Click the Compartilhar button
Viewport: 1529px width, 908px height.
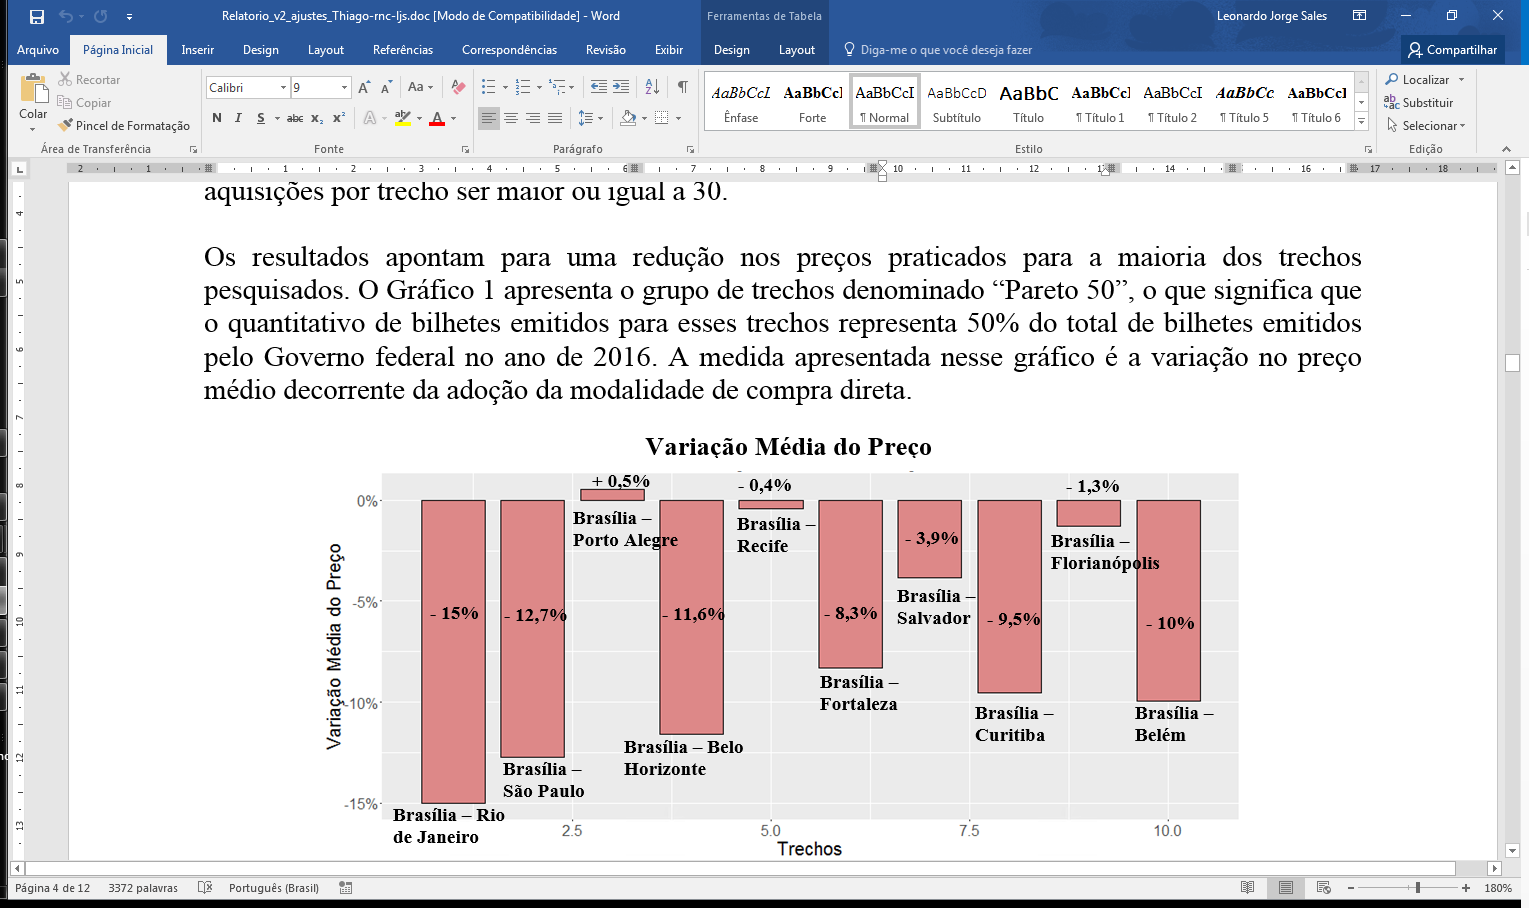coord(1452,49)
